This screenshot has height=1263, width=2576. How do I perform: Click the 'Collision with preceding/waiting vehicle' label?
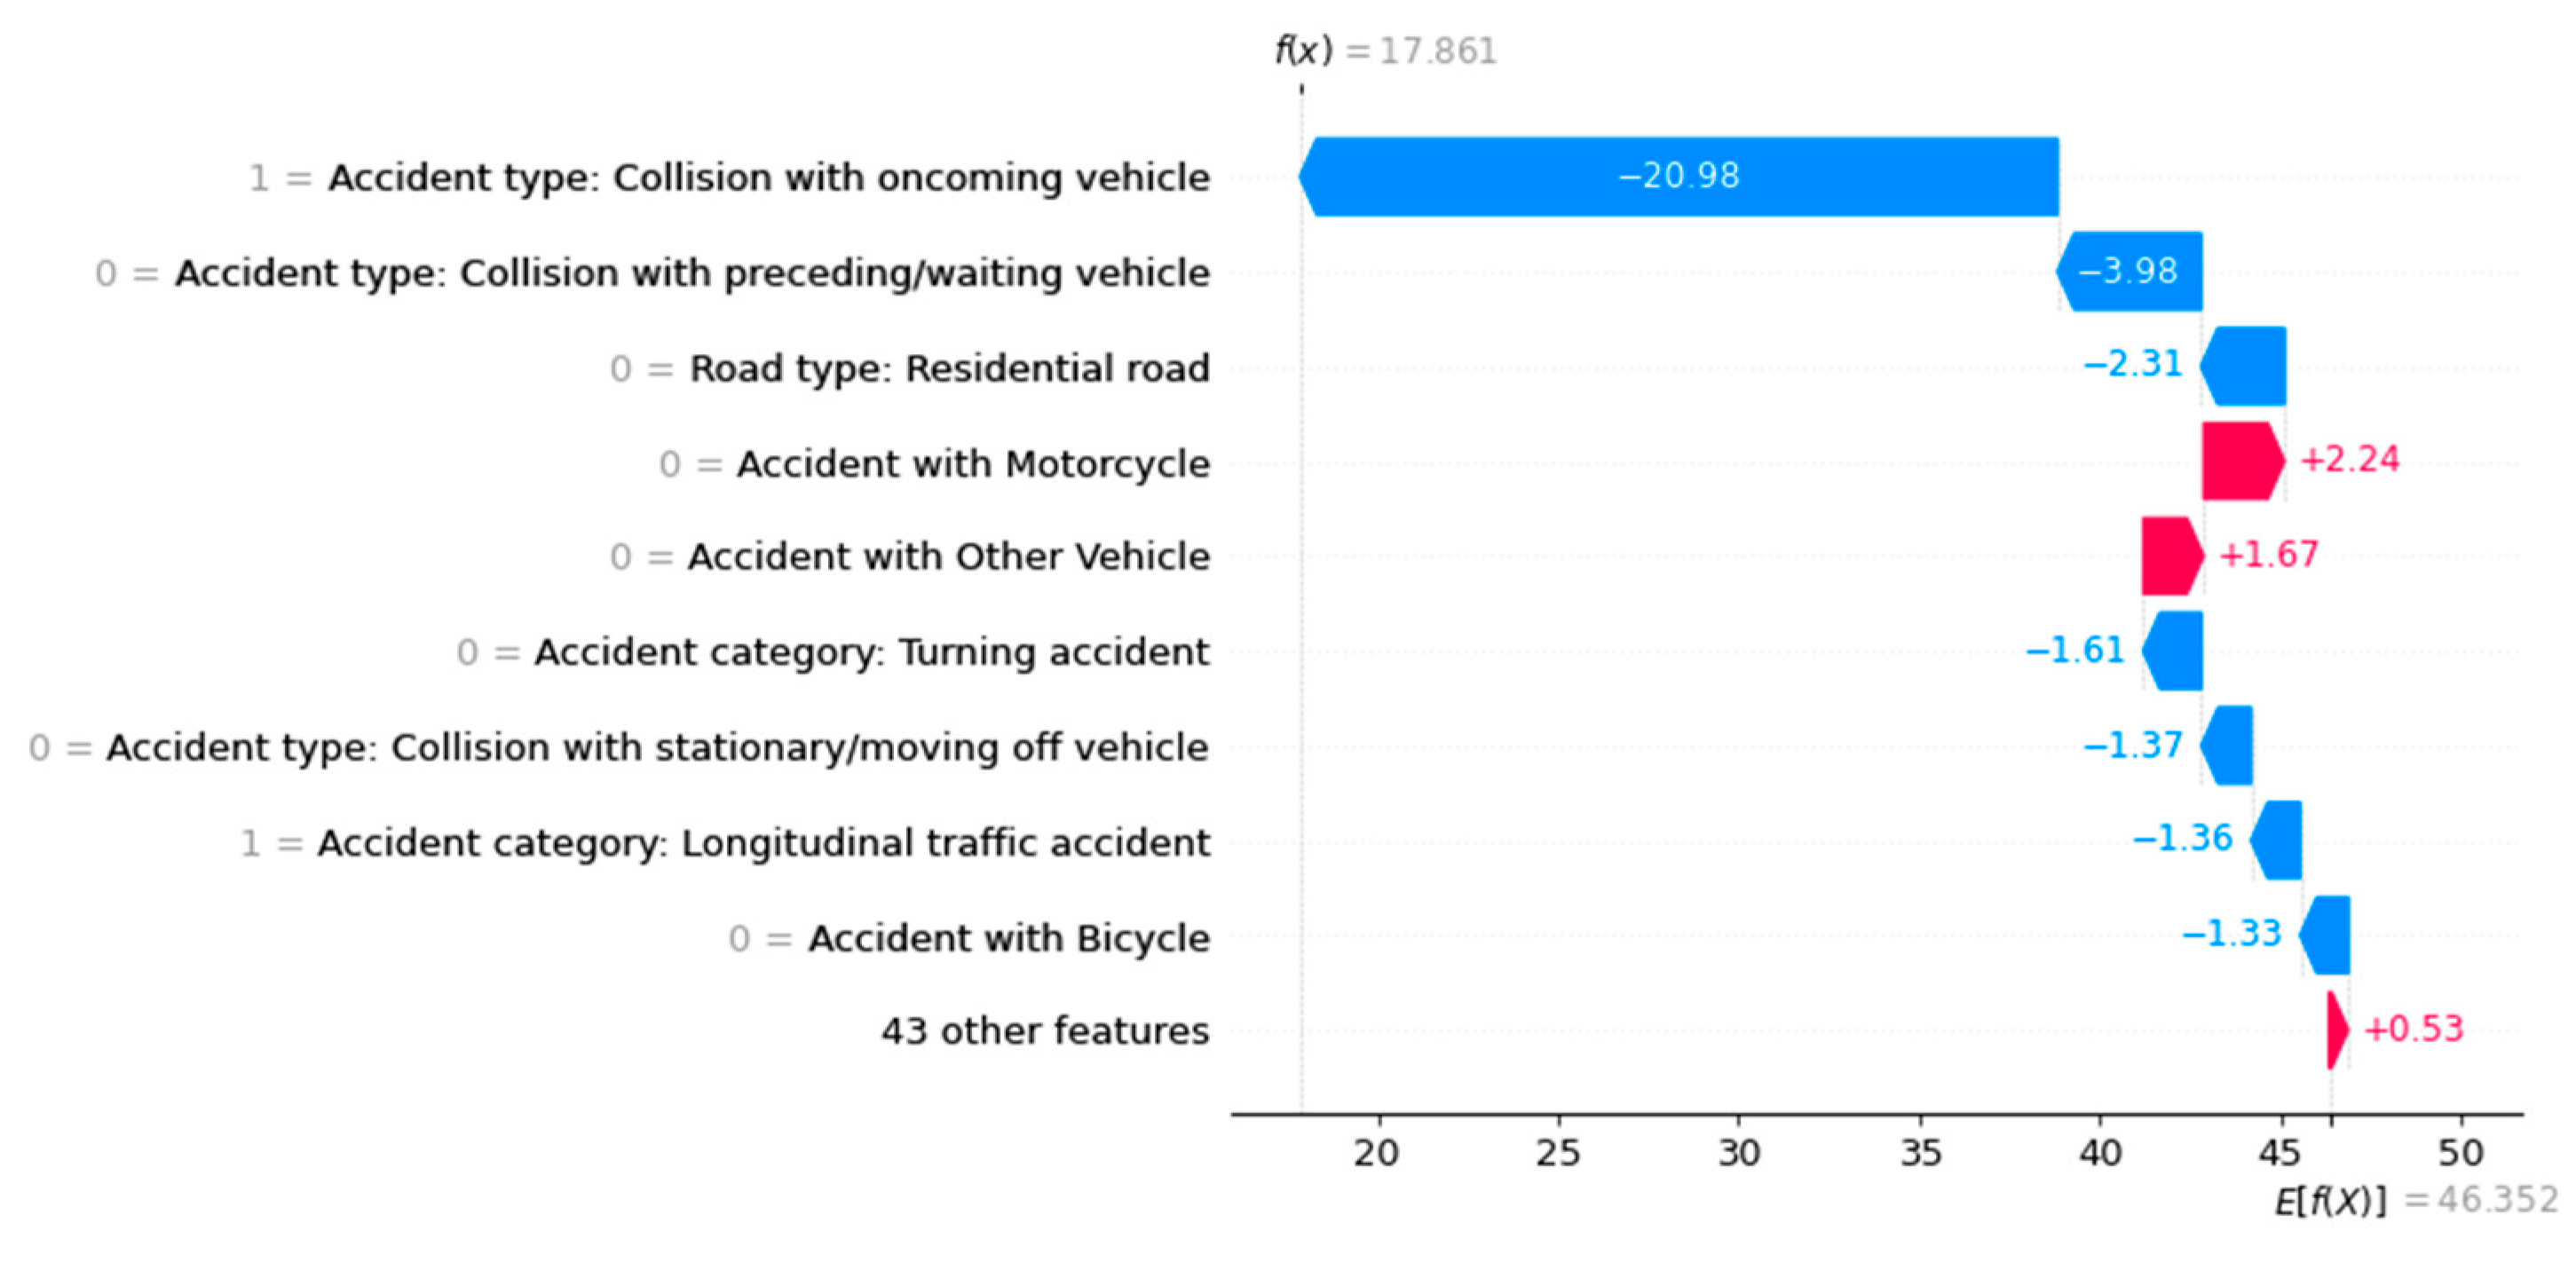pos(691,273)
